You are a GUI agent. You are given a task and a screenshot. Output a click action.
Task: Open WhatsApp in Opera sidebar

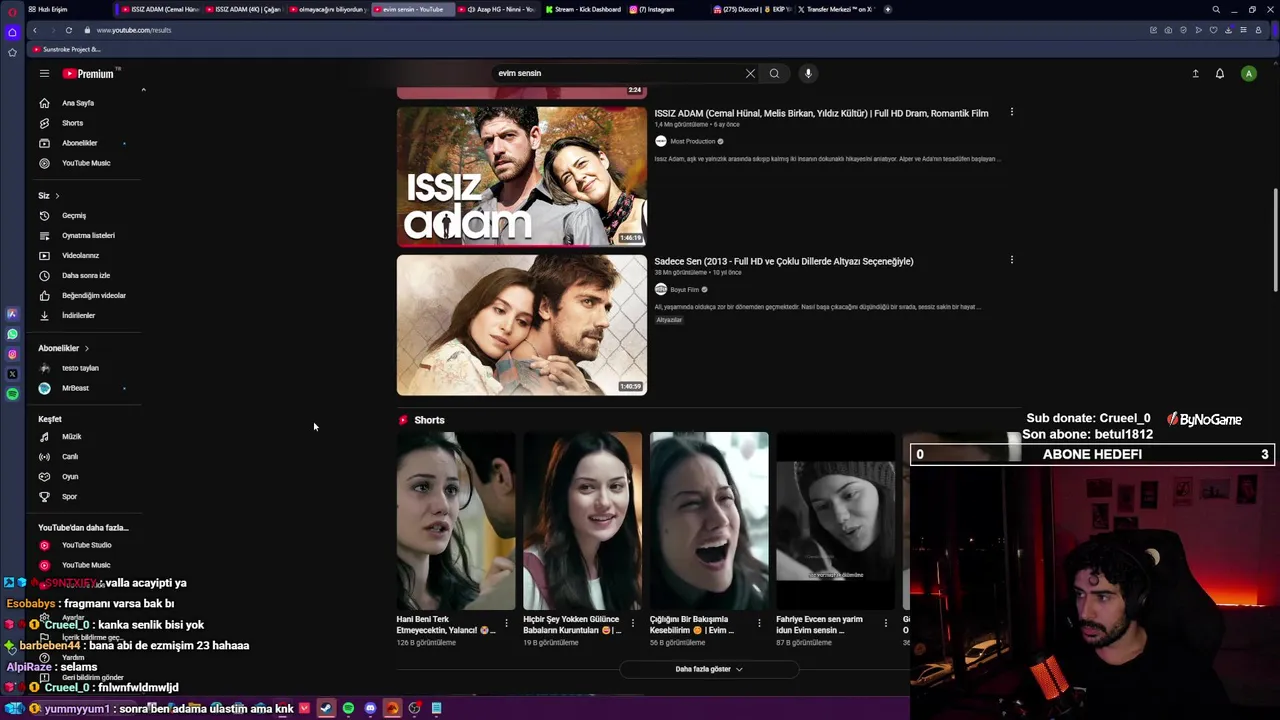[12, 334]
